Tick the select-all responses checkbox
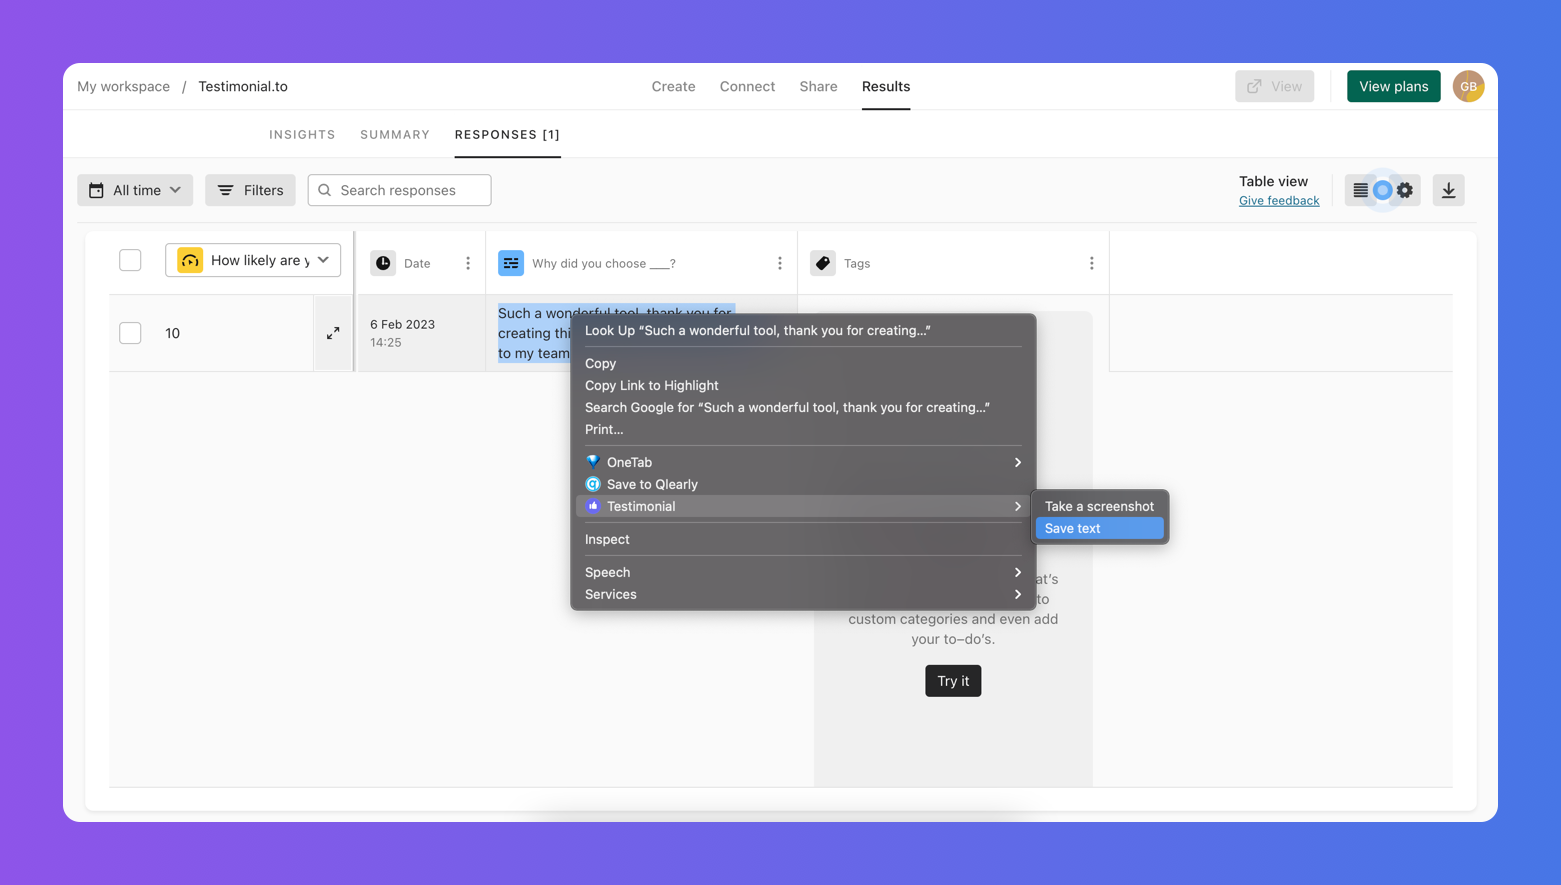Viewport: 1561px width, 885px height. tap(130, 260)
